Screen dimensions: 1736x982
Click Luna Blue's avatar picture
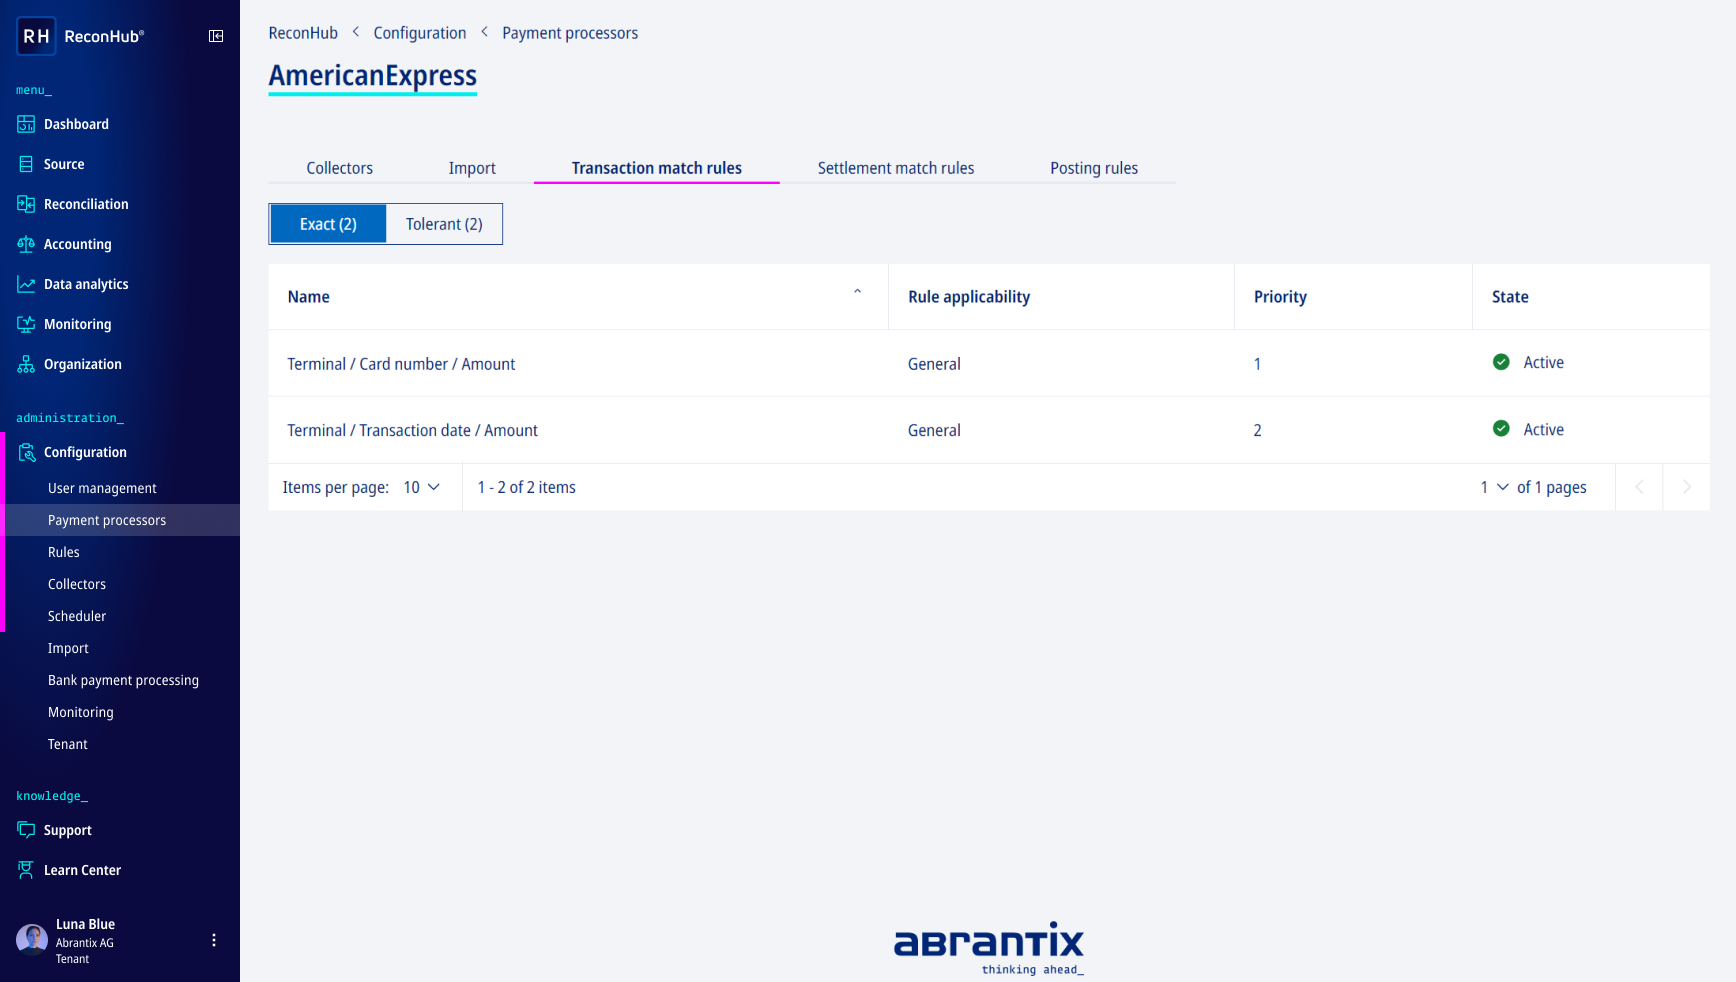click(32, 940)
